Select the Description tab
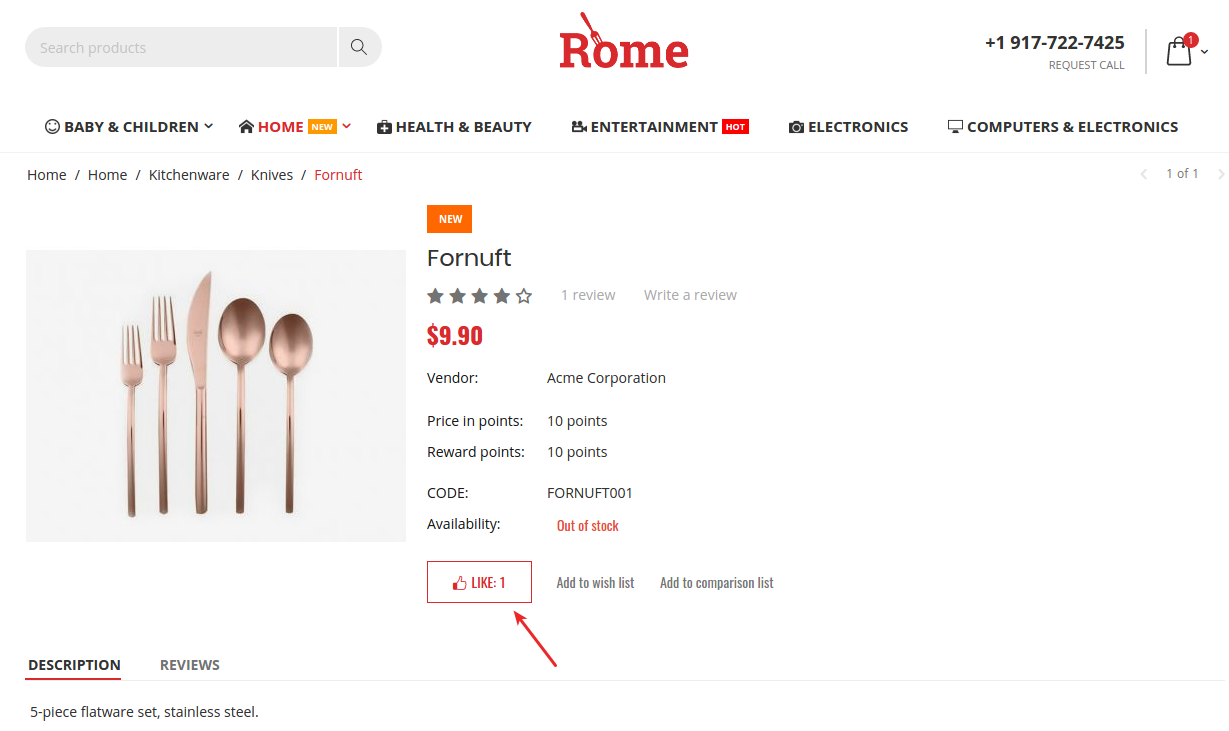 click(x=74, y=665)
